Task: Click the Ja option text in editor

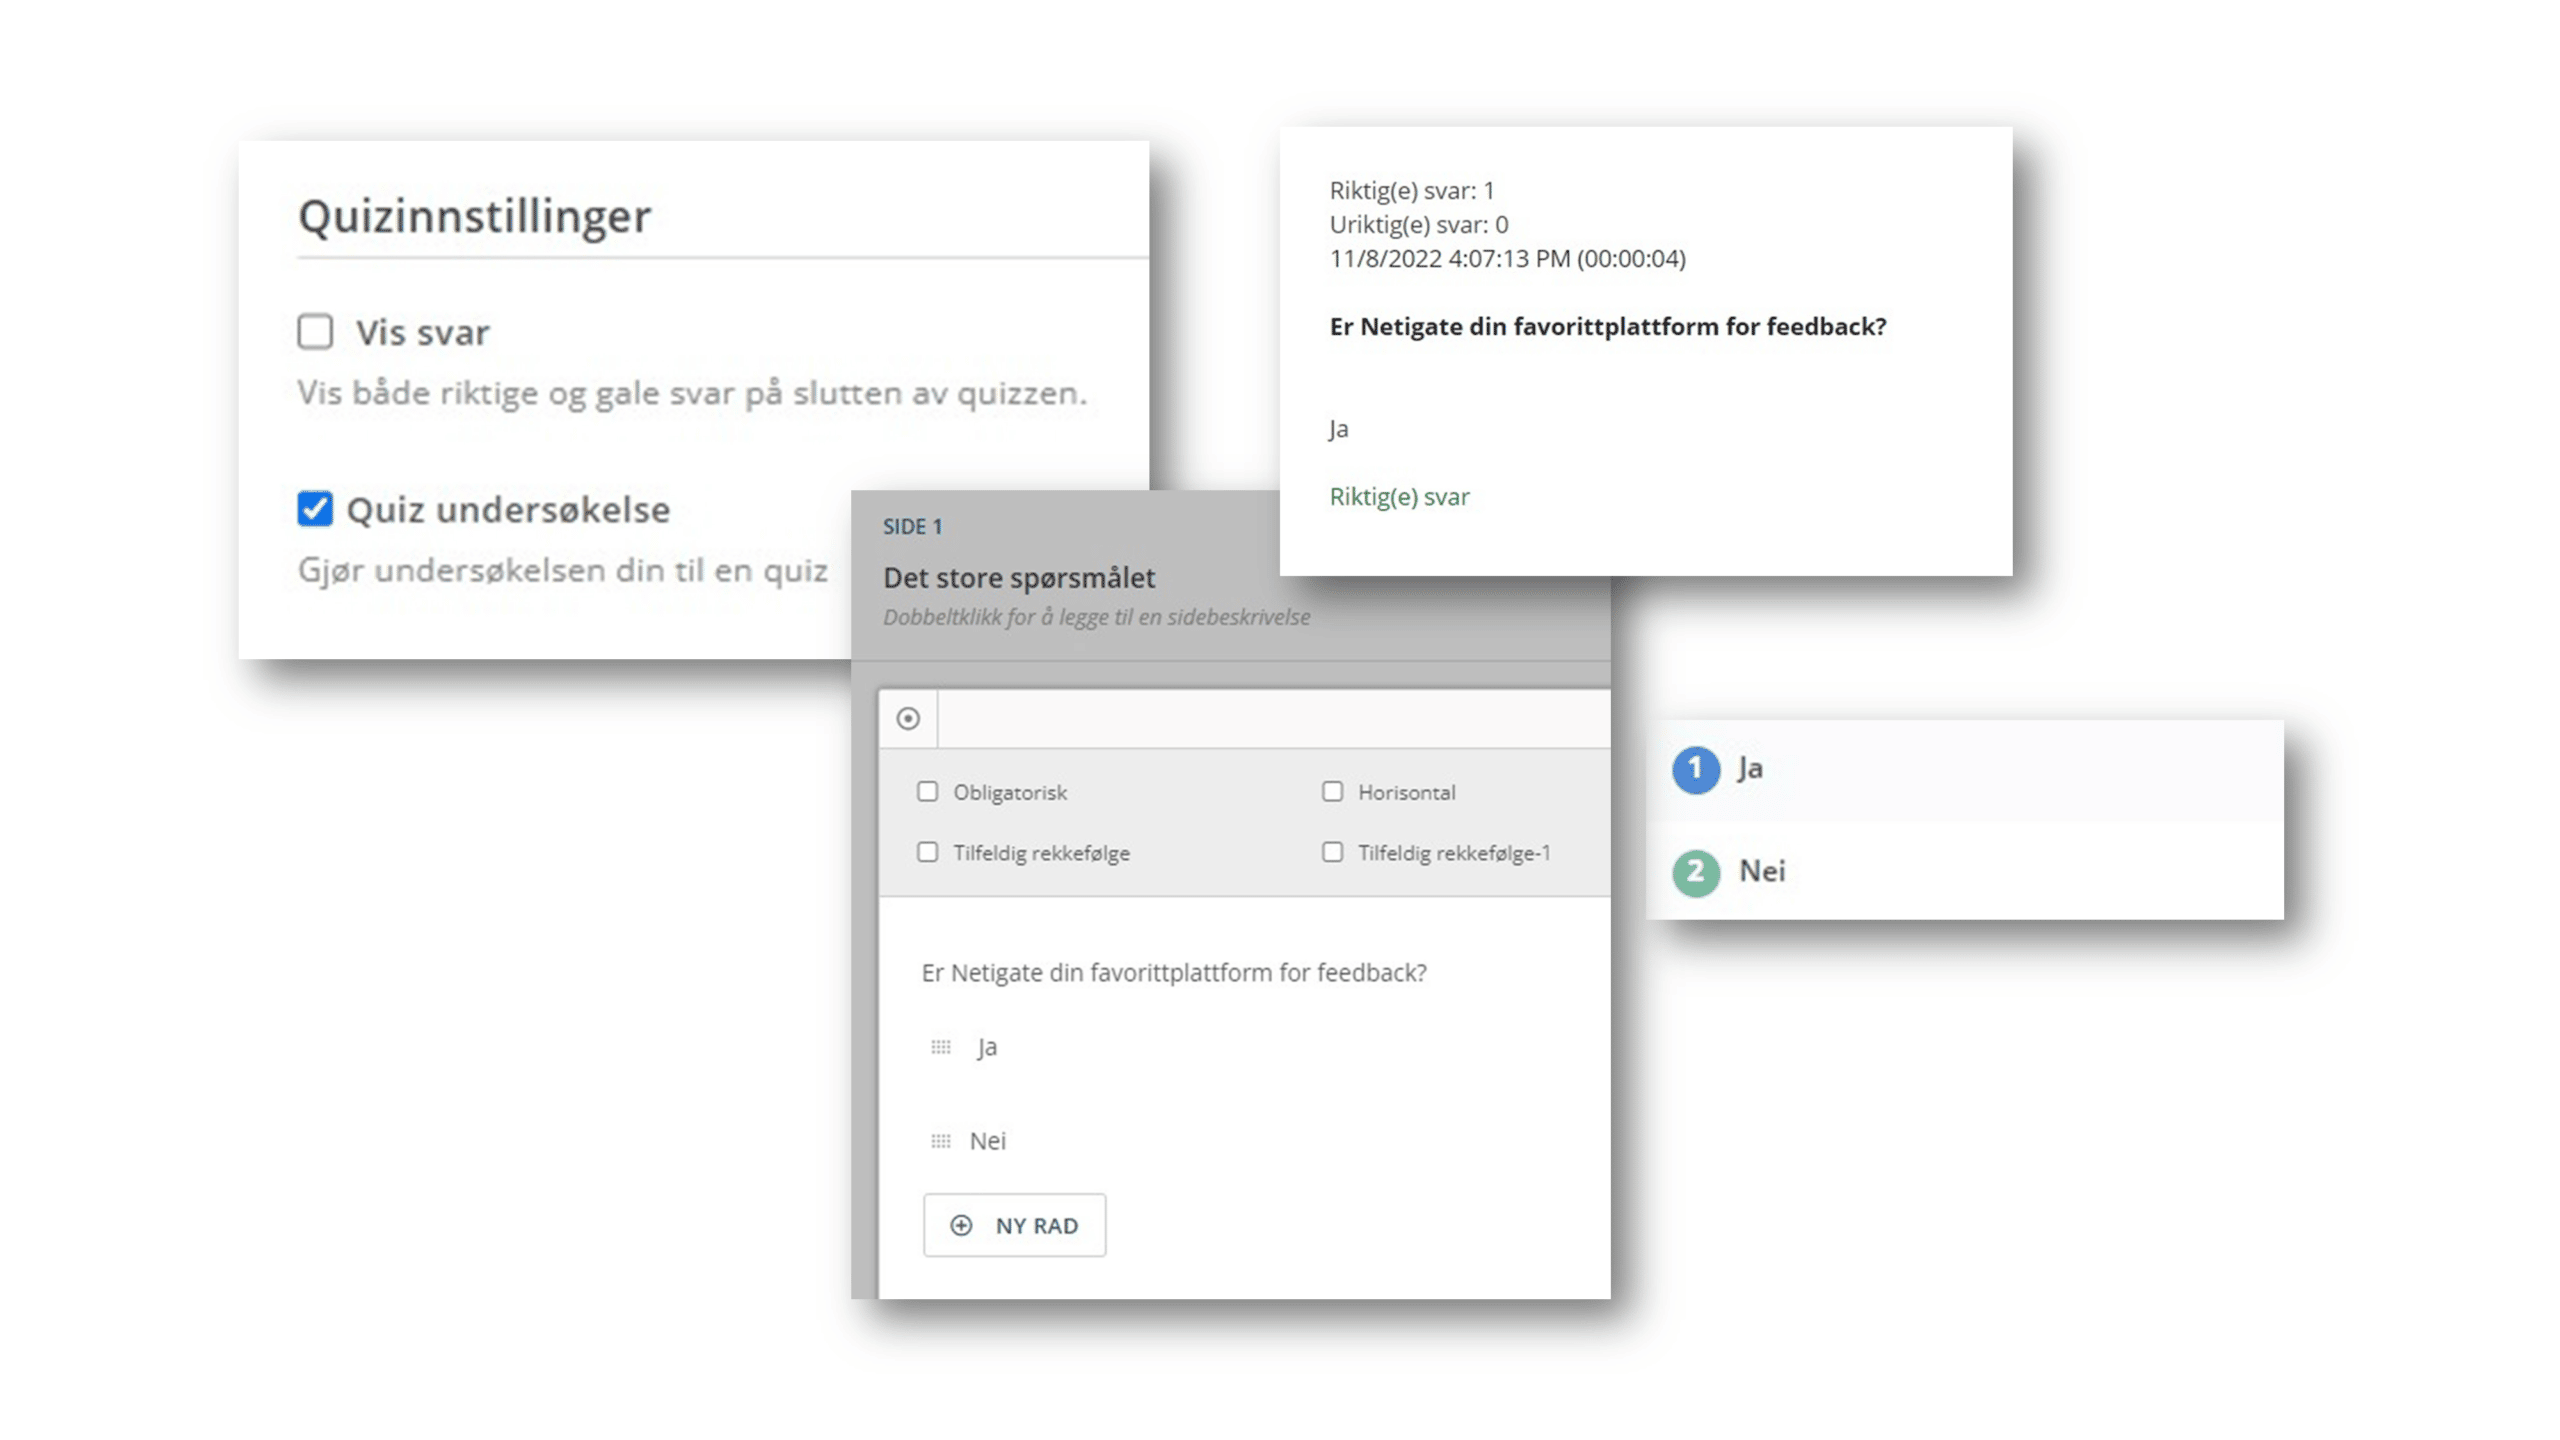Action: click(x=988, y=1047)
